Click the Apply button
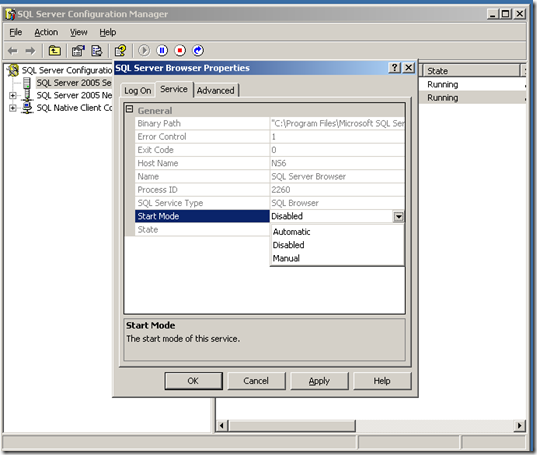 click(319, 381)
